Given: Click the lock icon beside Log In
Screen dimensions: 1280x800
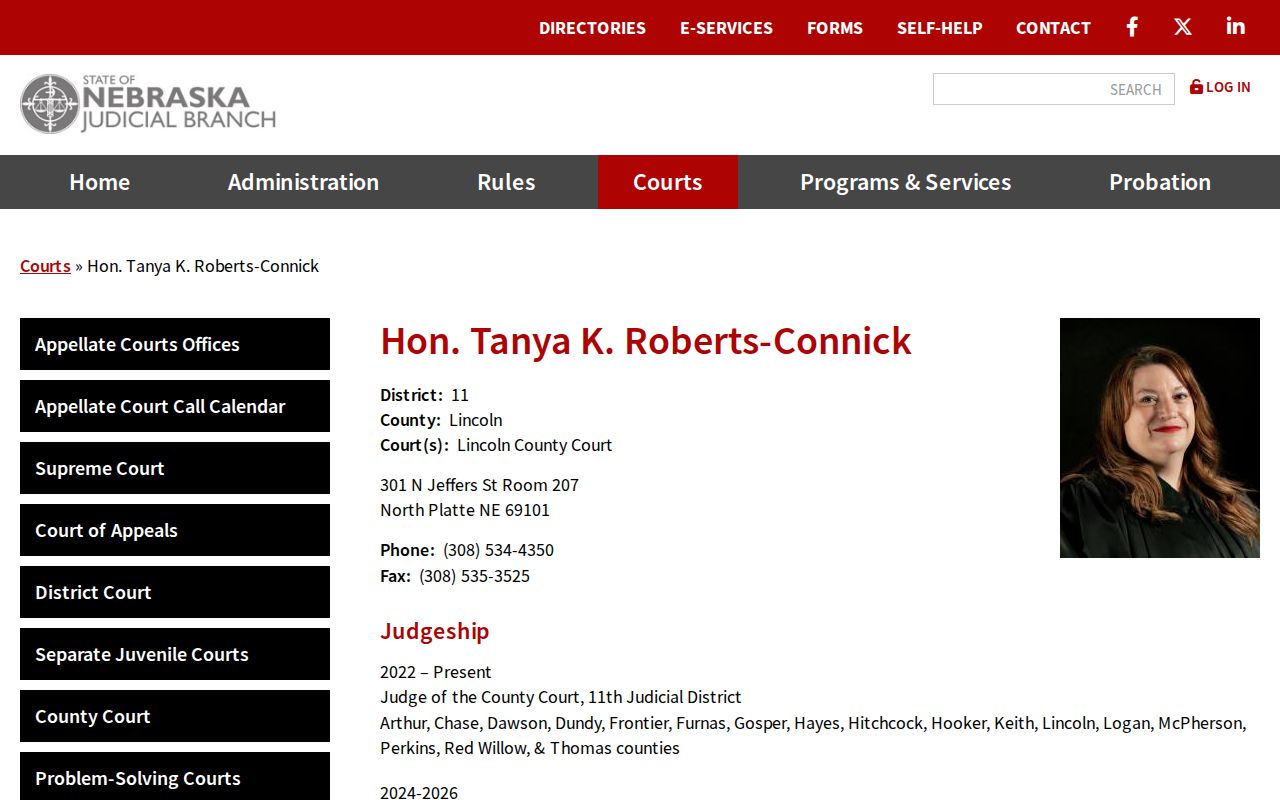Looking at the screenshot, I should (x=1196, y=87).
